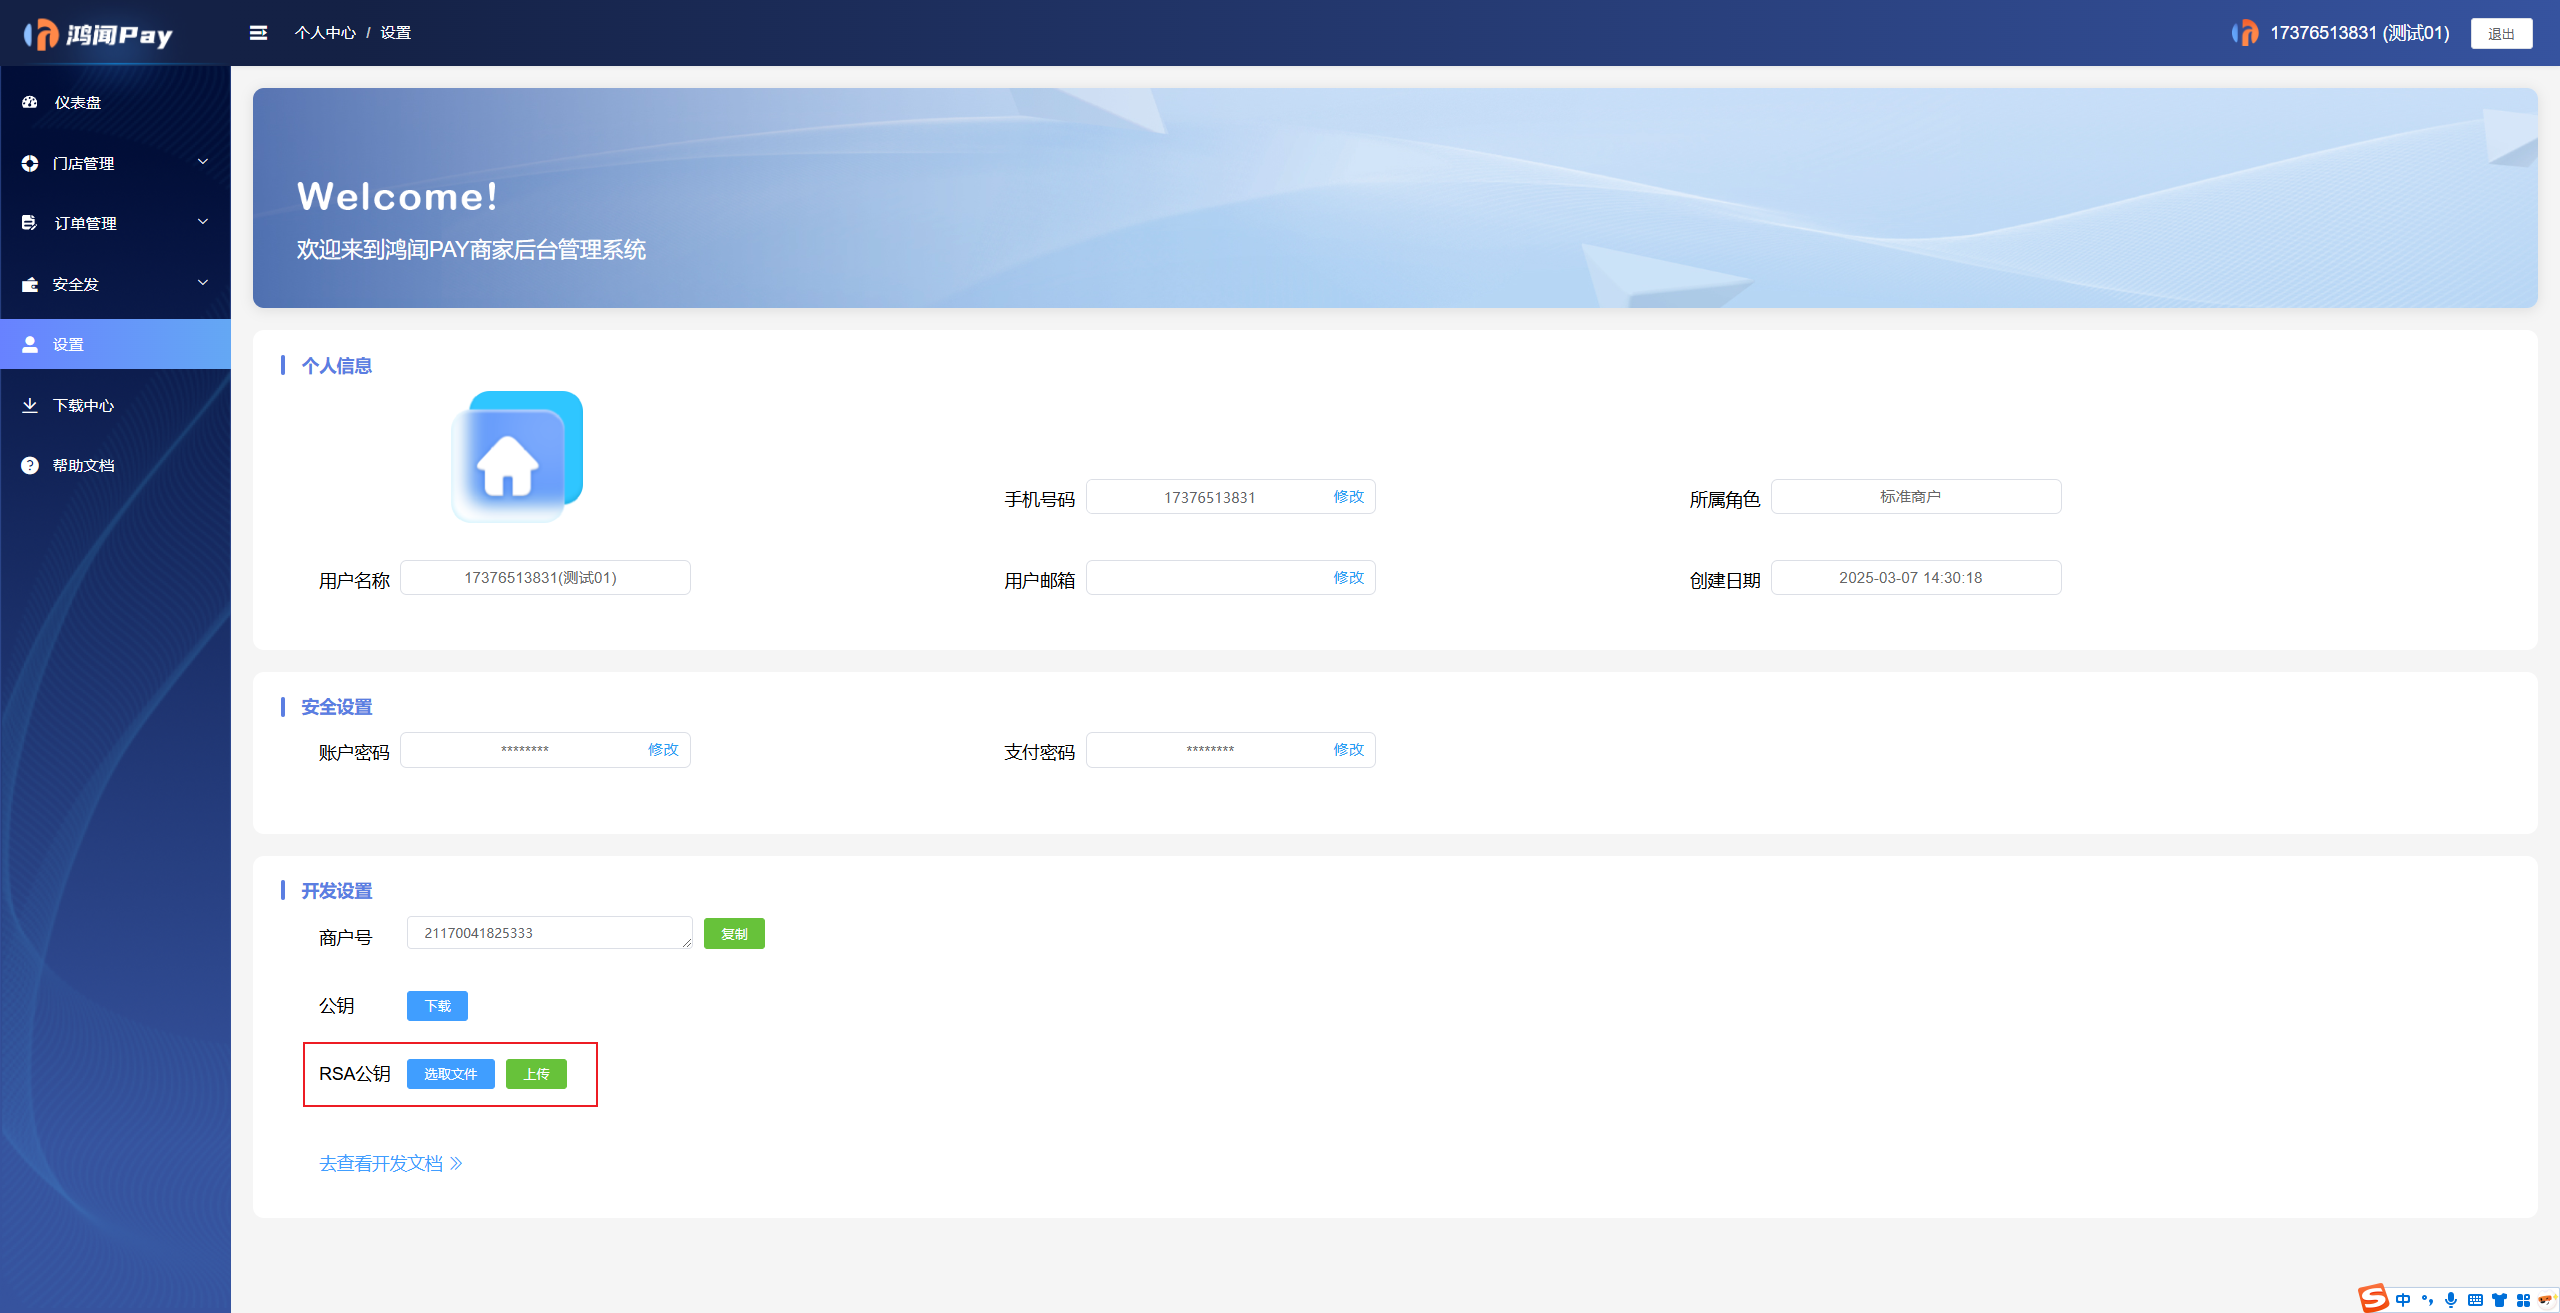Click the green 复制 button beside 商户号
Viewport: 2560px width, 1313px height.
click(734, 934)
